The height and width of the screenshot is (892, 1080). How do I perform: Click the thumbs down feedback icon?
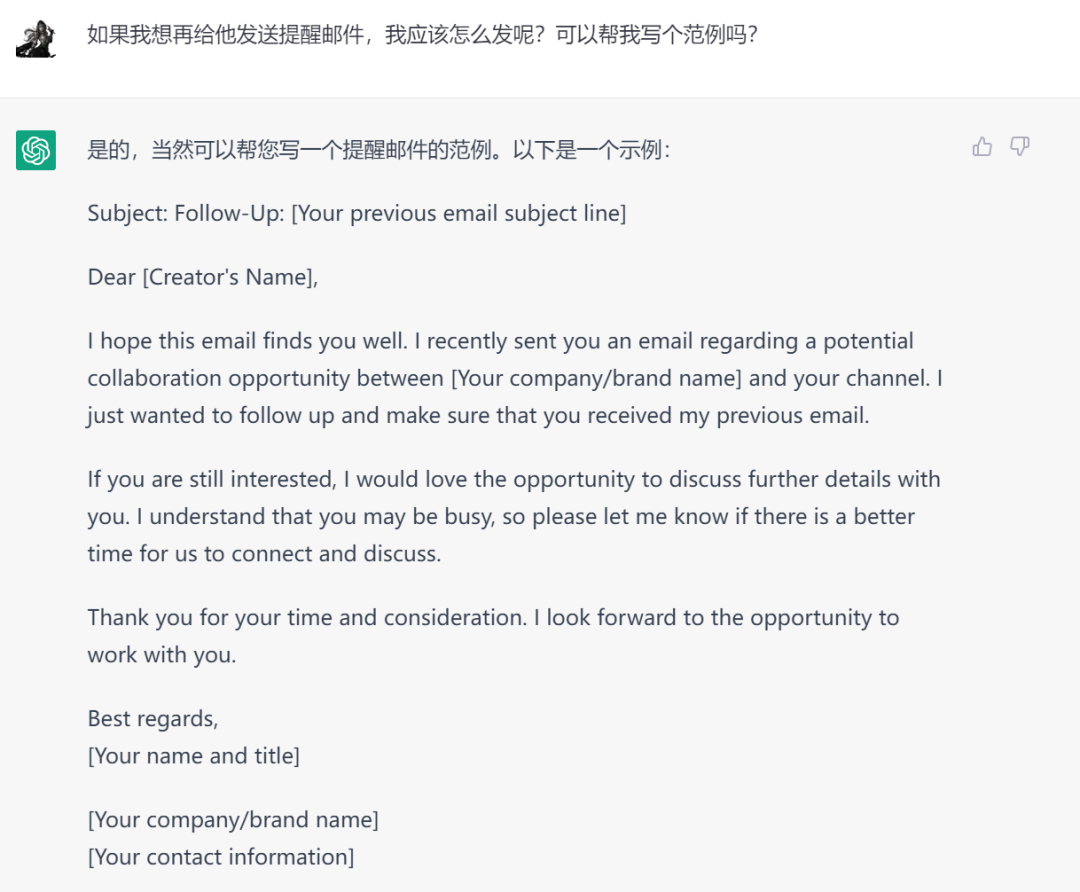(x=1019, y=146)
